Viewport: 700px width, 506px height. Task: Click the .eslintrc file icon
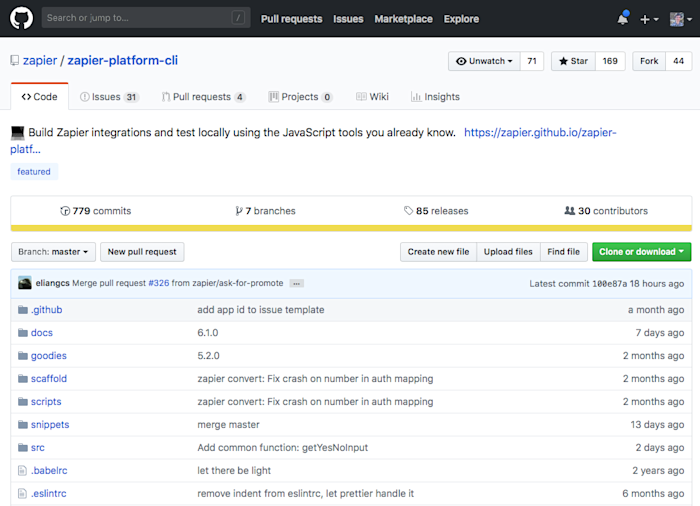click(22, 493)
